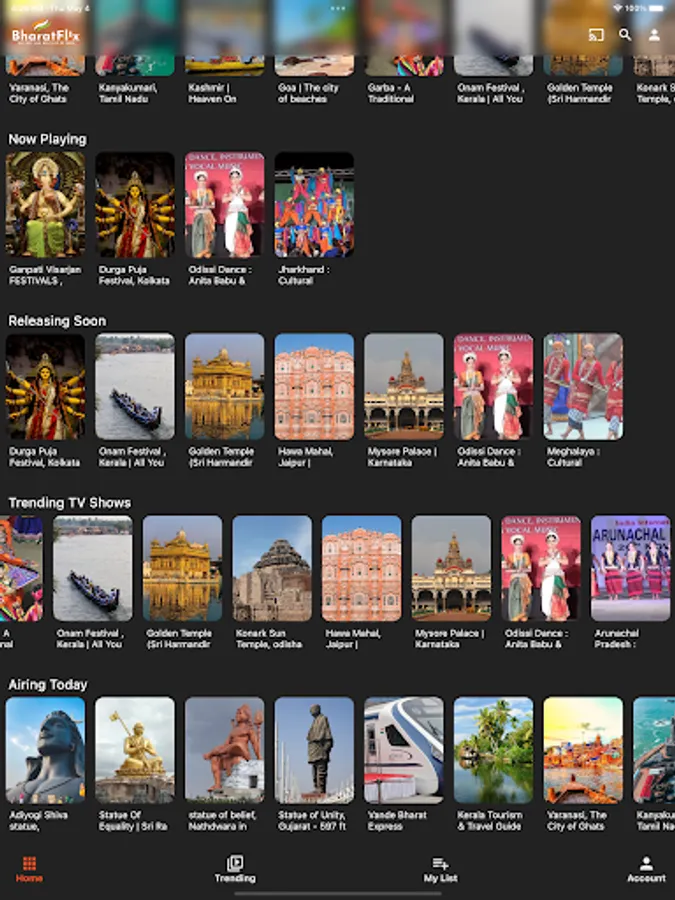Go to the Account tab
The height and width of the screenshot is (900, 675).
pyautogui.click(x=646, y=869)
